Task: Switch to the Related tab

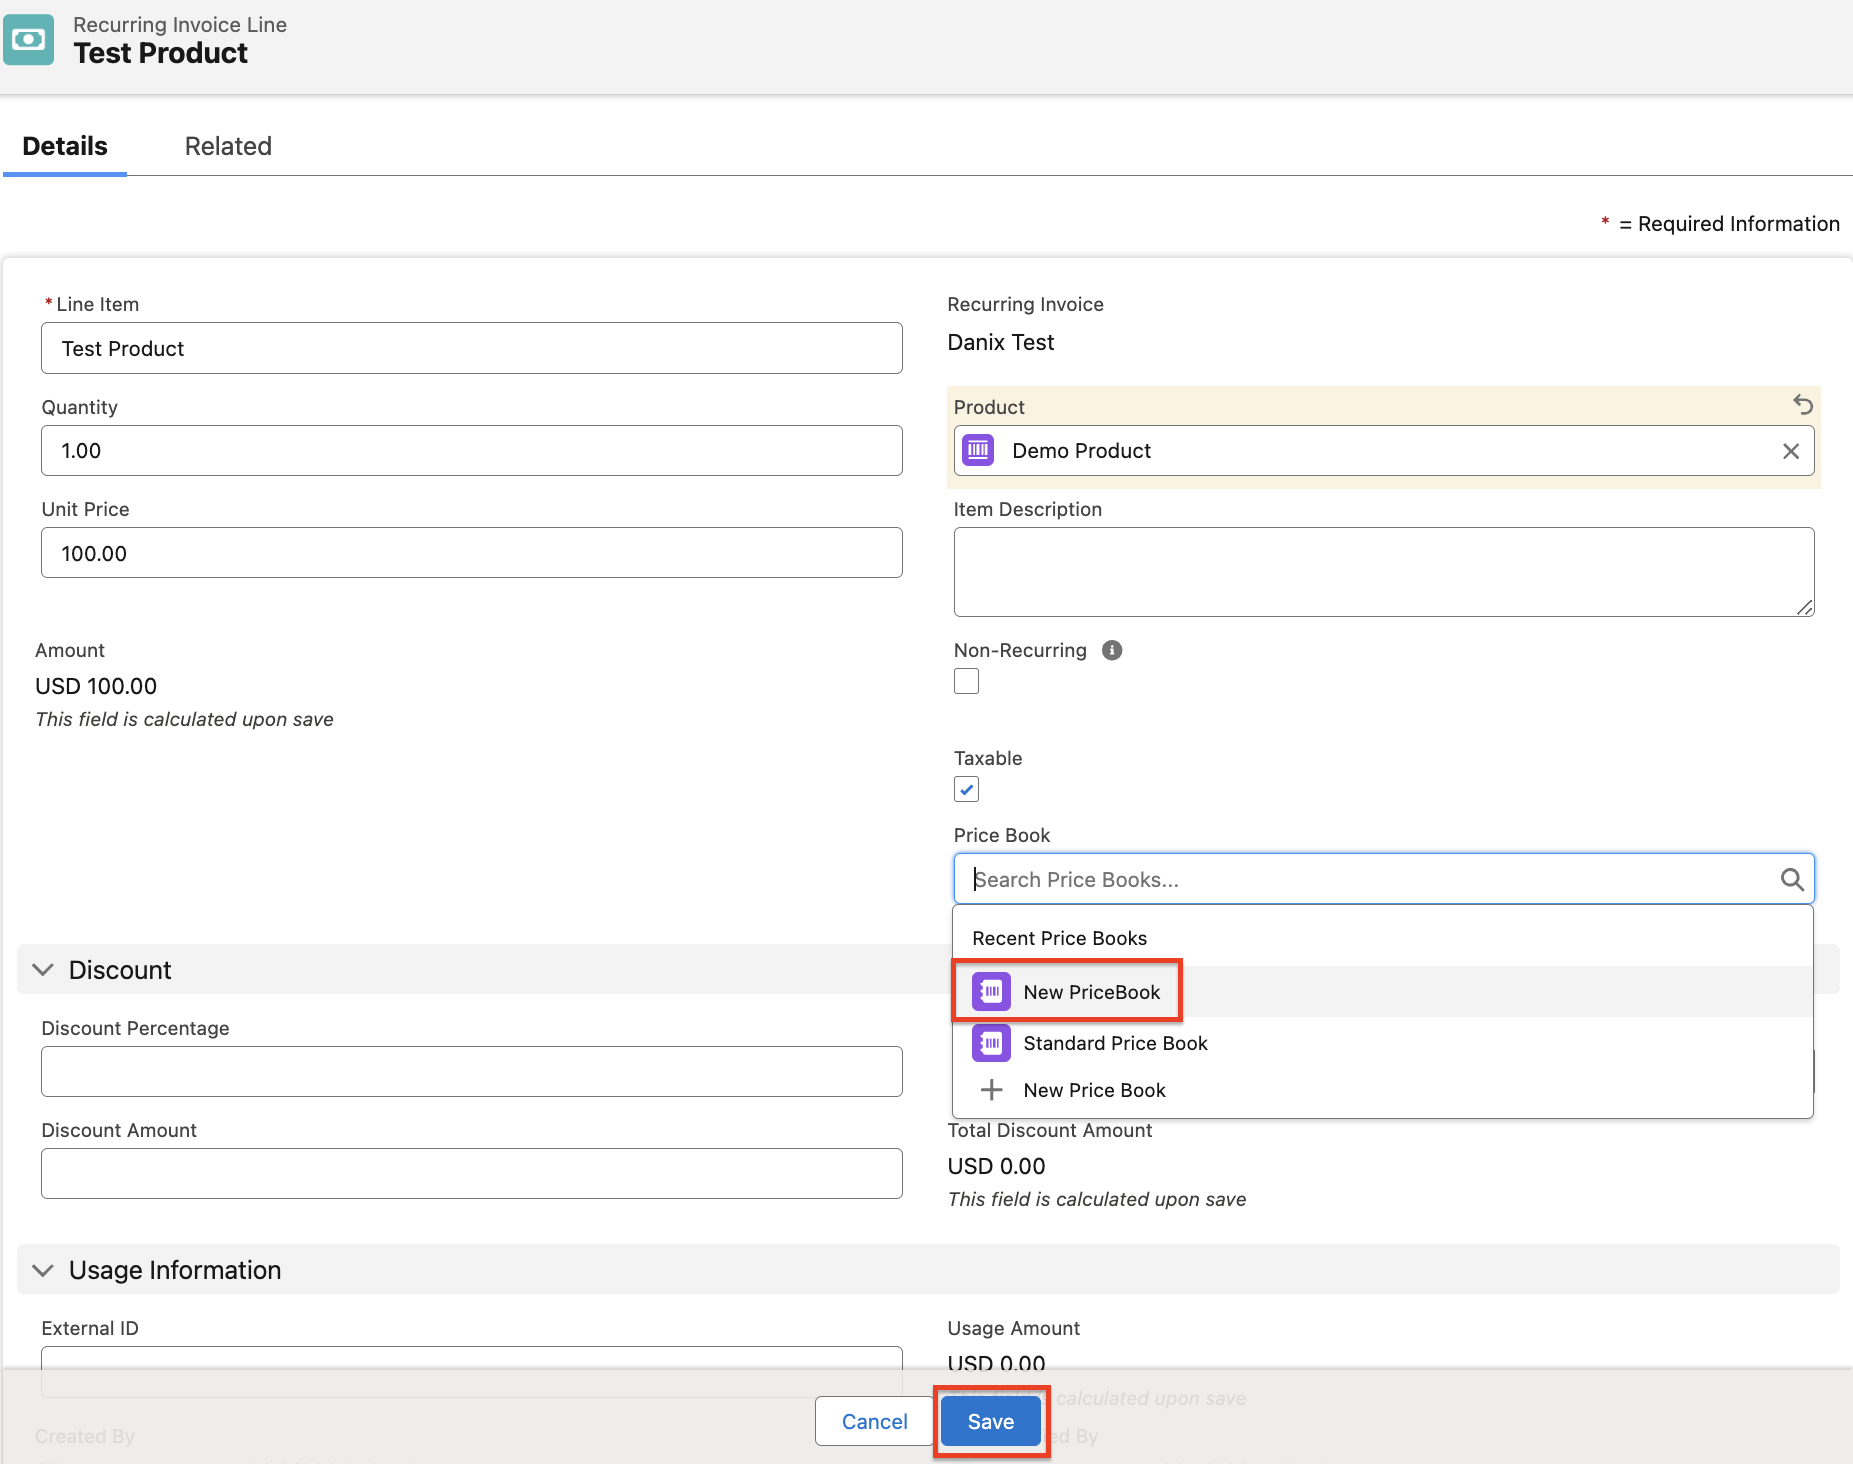Action: click(x=228, y=146)
